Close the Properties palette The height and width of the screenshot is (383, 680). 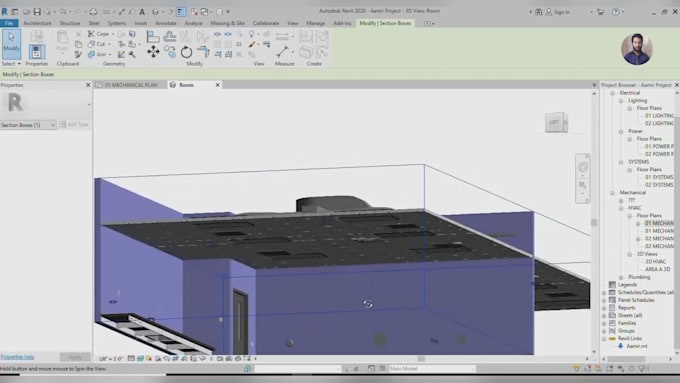tap(88, 85)
